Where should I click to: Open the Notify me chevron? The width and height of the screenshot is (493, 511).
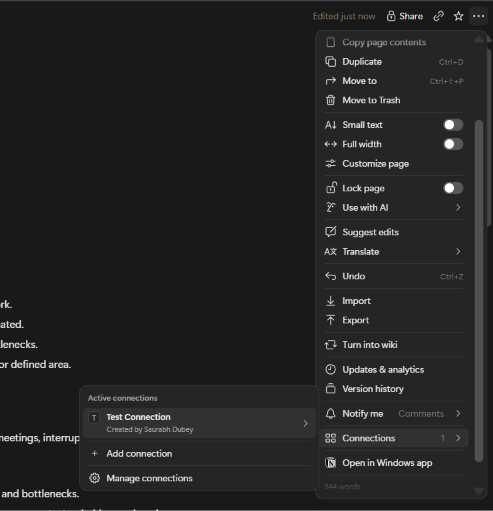click(x=458, y=414)
